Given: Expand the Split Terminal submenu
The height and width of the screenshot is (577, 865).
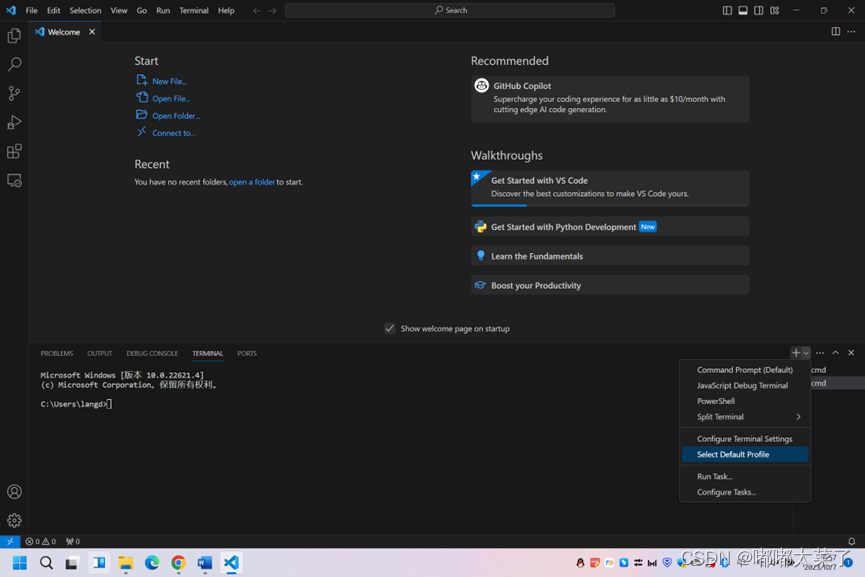Looking at the screenshot, I should (745, 416).
